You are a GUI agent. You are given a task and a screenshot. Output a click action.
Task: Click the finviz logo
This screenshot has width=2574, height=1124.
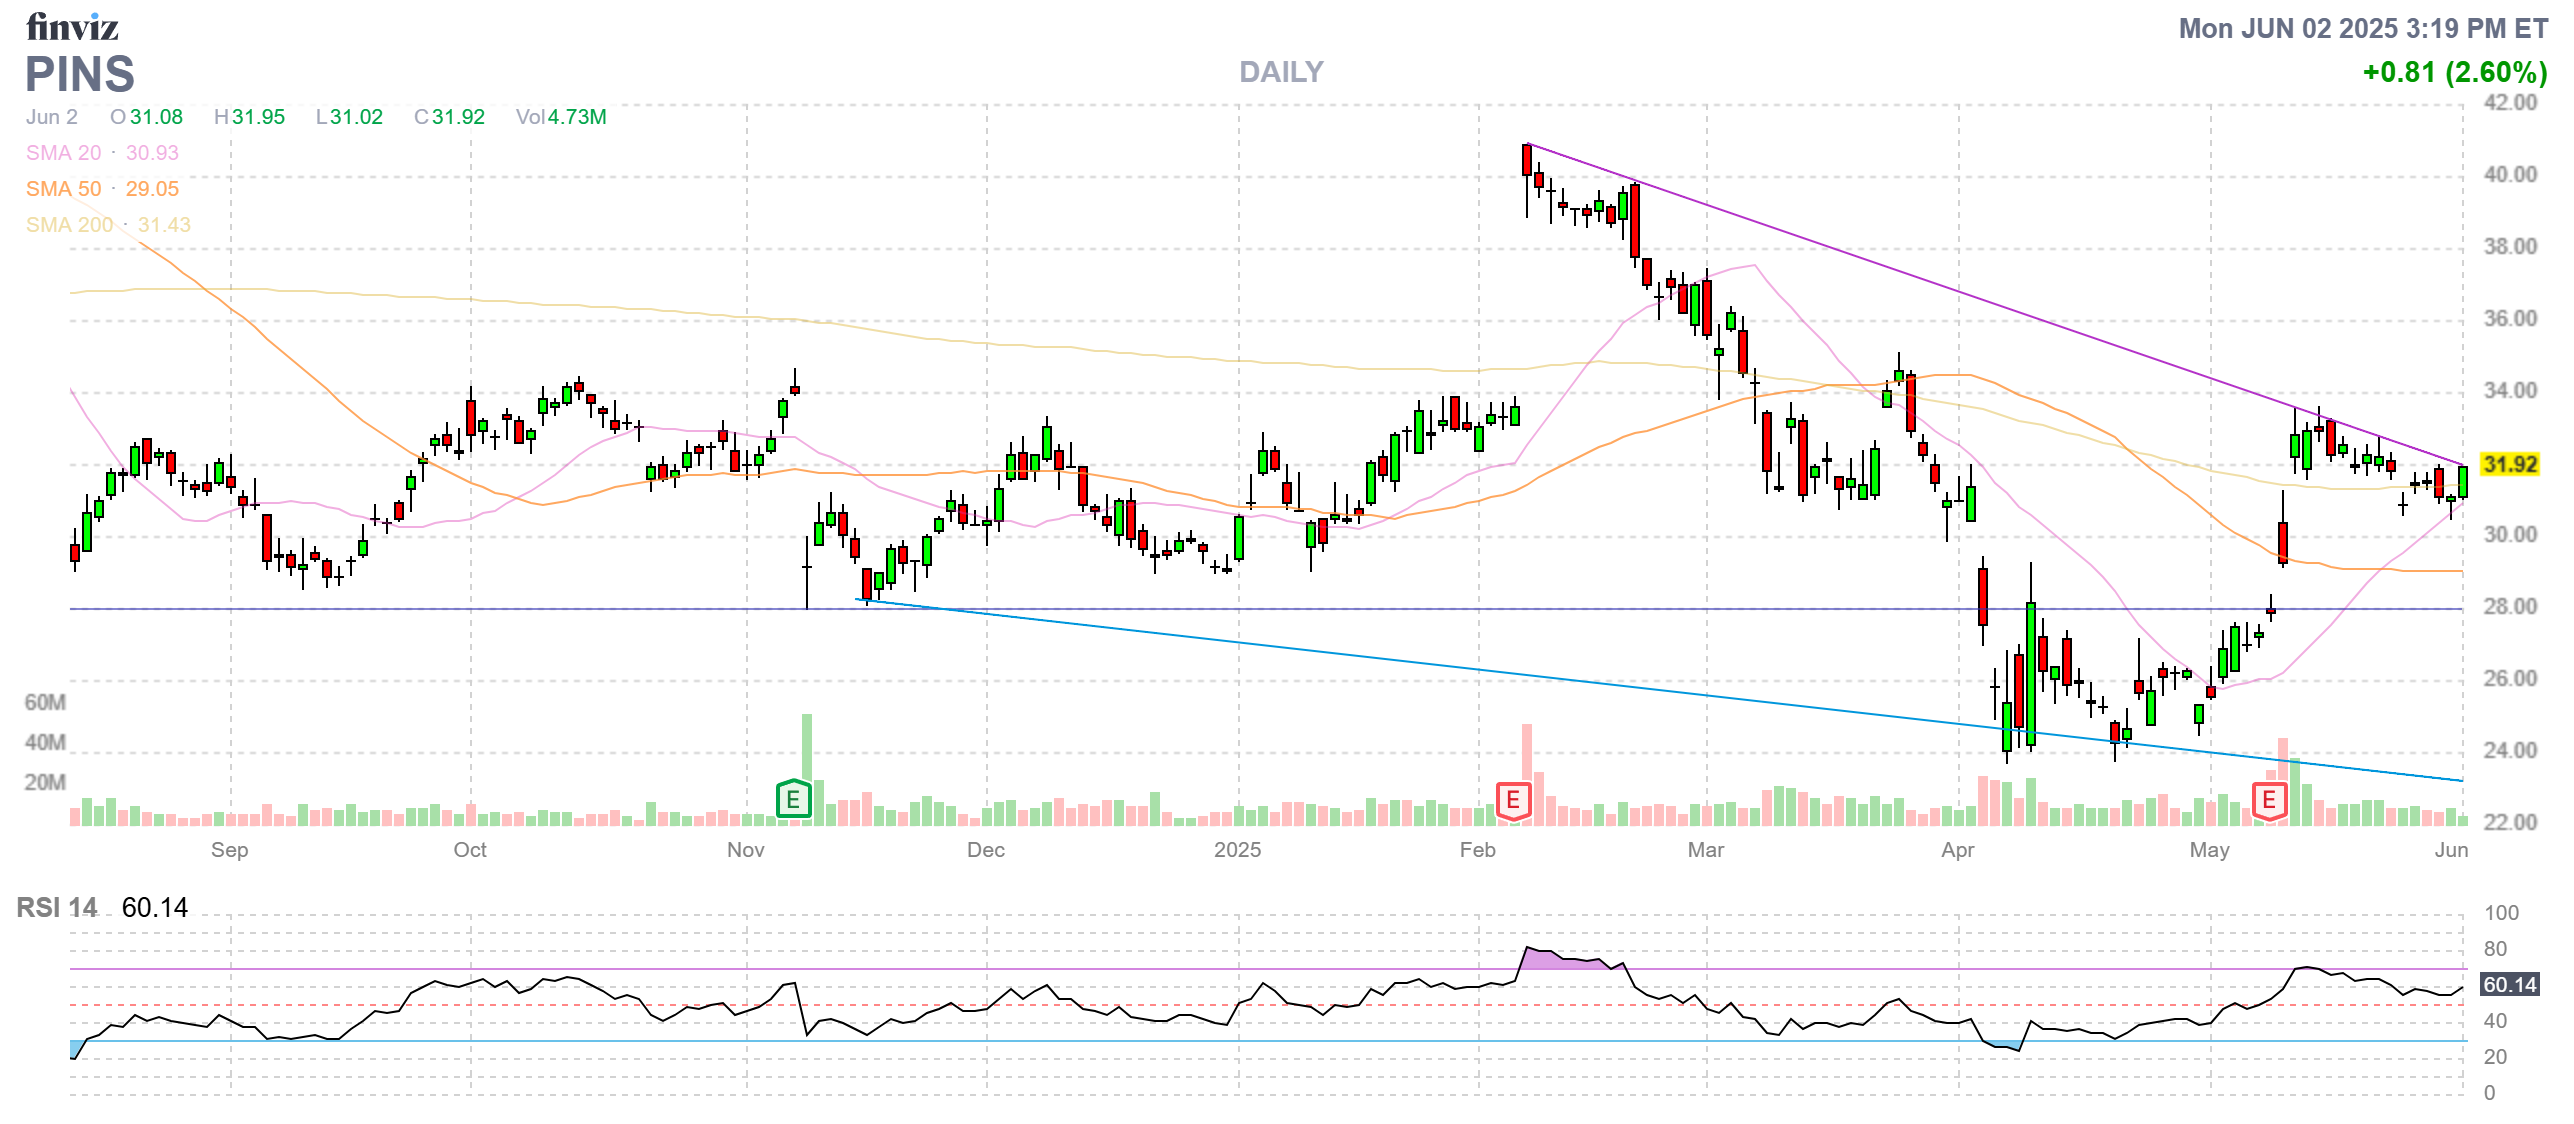tap(72, 27)
